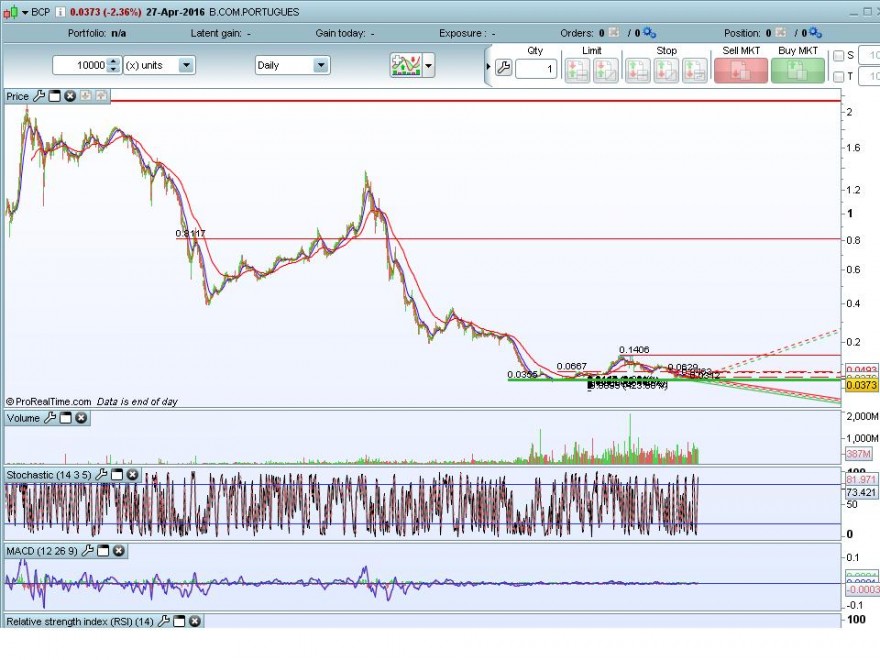The image size is (880, 660).
Task: Close the Stochastic panel
Action: click(x=132, y=475)
